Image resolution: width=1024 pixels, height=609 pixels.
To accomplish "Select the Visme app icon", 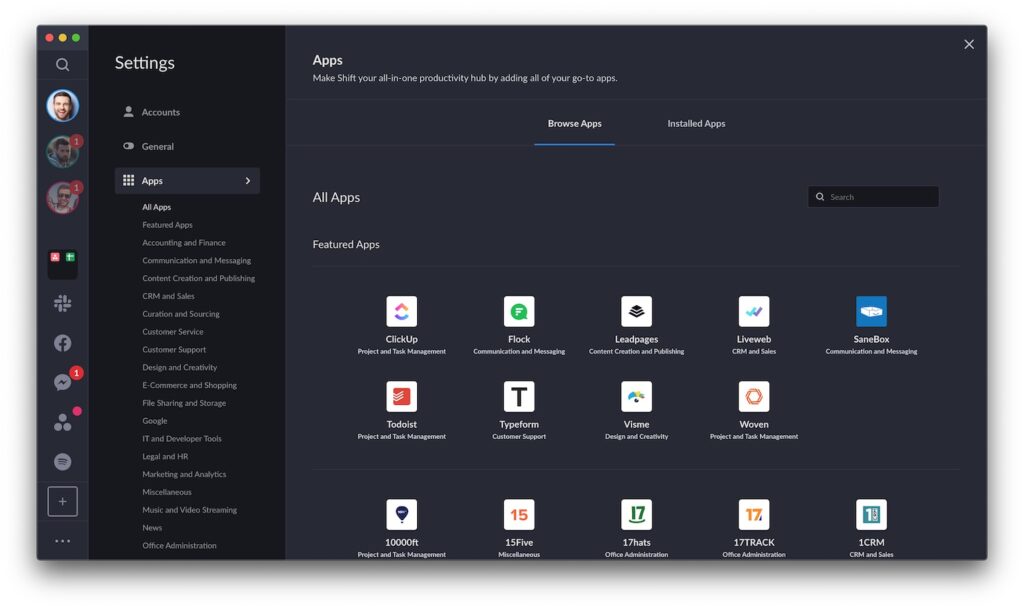I will 637,396.
